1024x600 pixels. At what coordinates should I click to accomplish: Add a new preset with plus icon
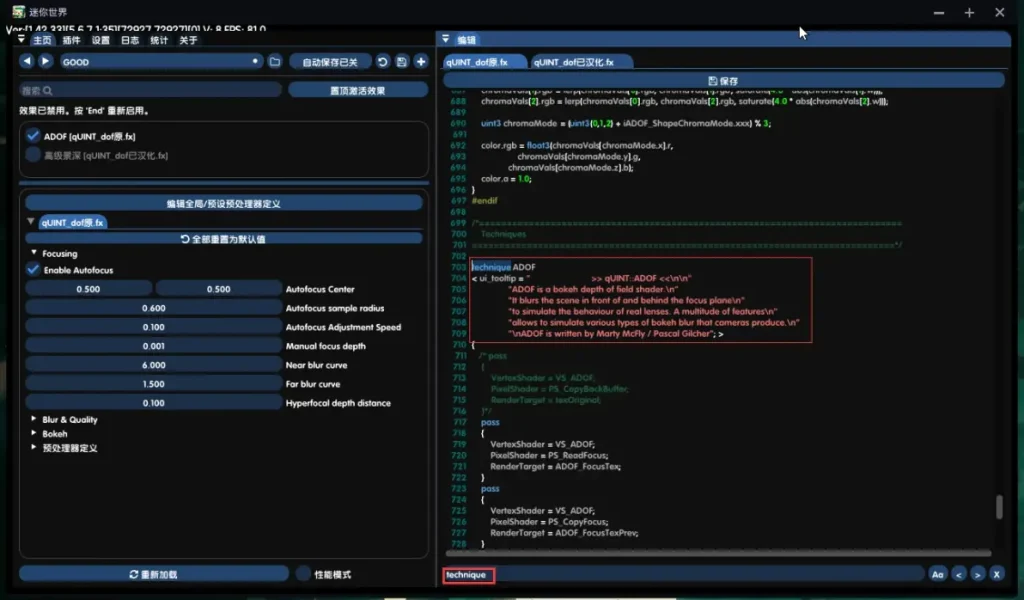tap(421, 62)
